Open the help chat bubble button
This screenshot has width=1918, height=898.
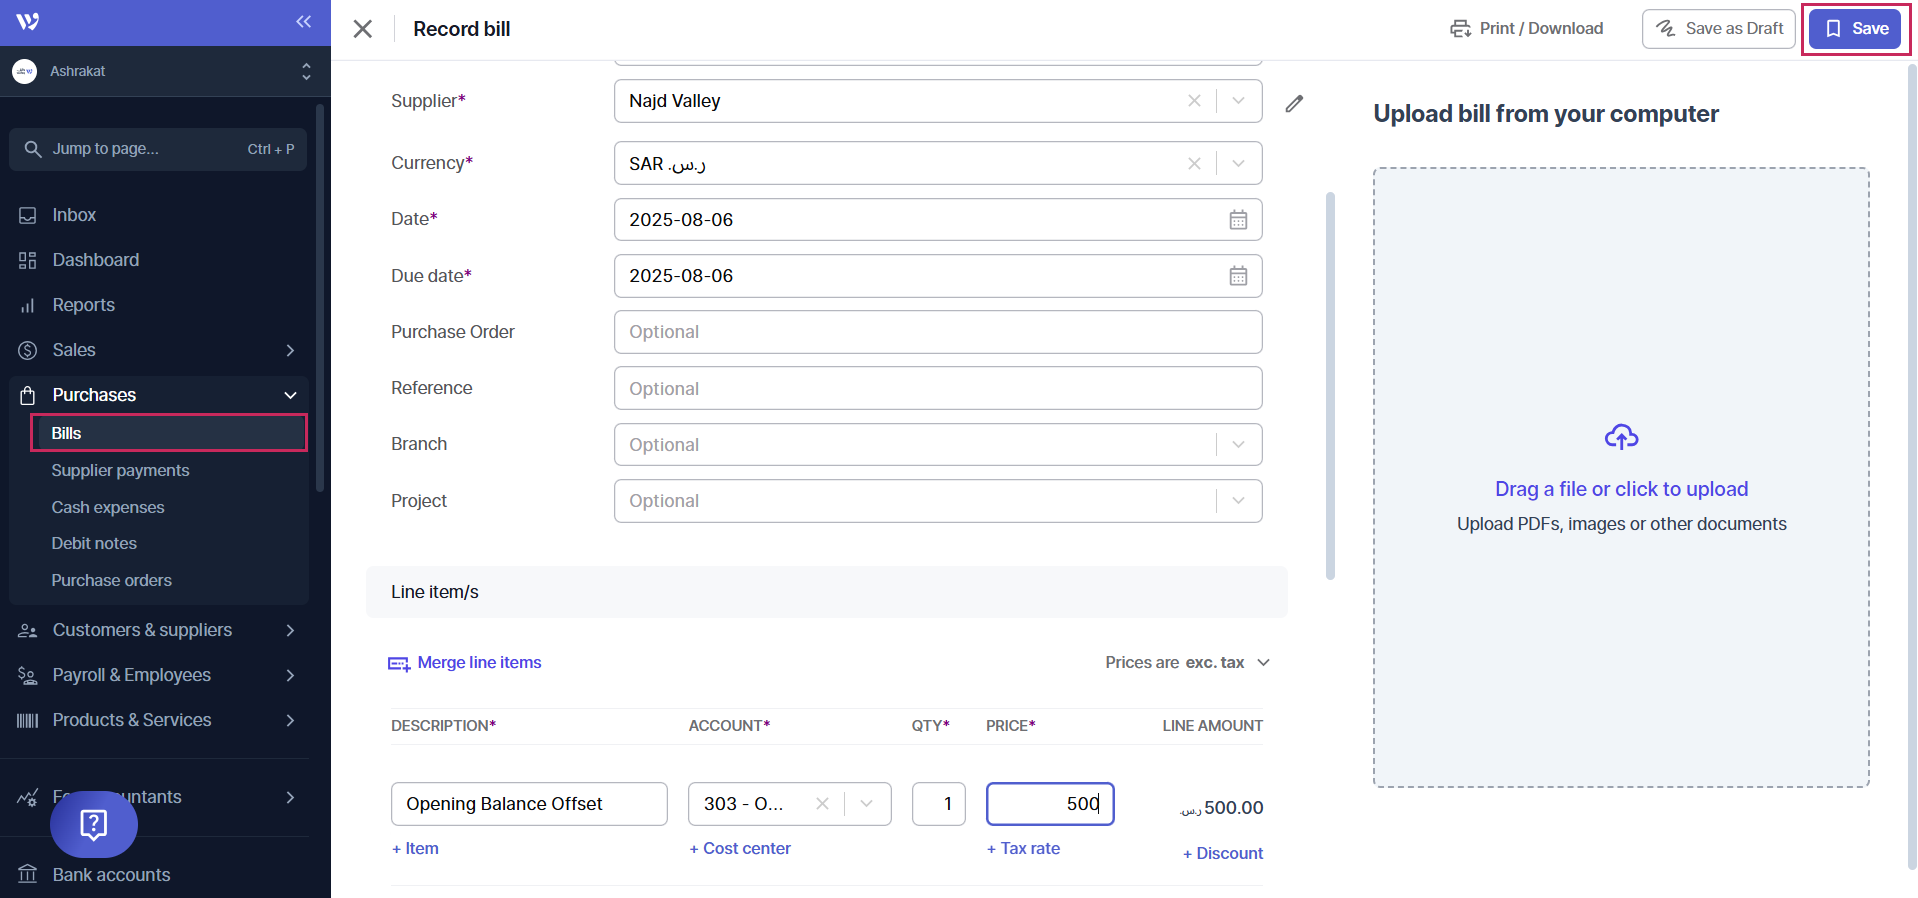click(x=93, y=824)
